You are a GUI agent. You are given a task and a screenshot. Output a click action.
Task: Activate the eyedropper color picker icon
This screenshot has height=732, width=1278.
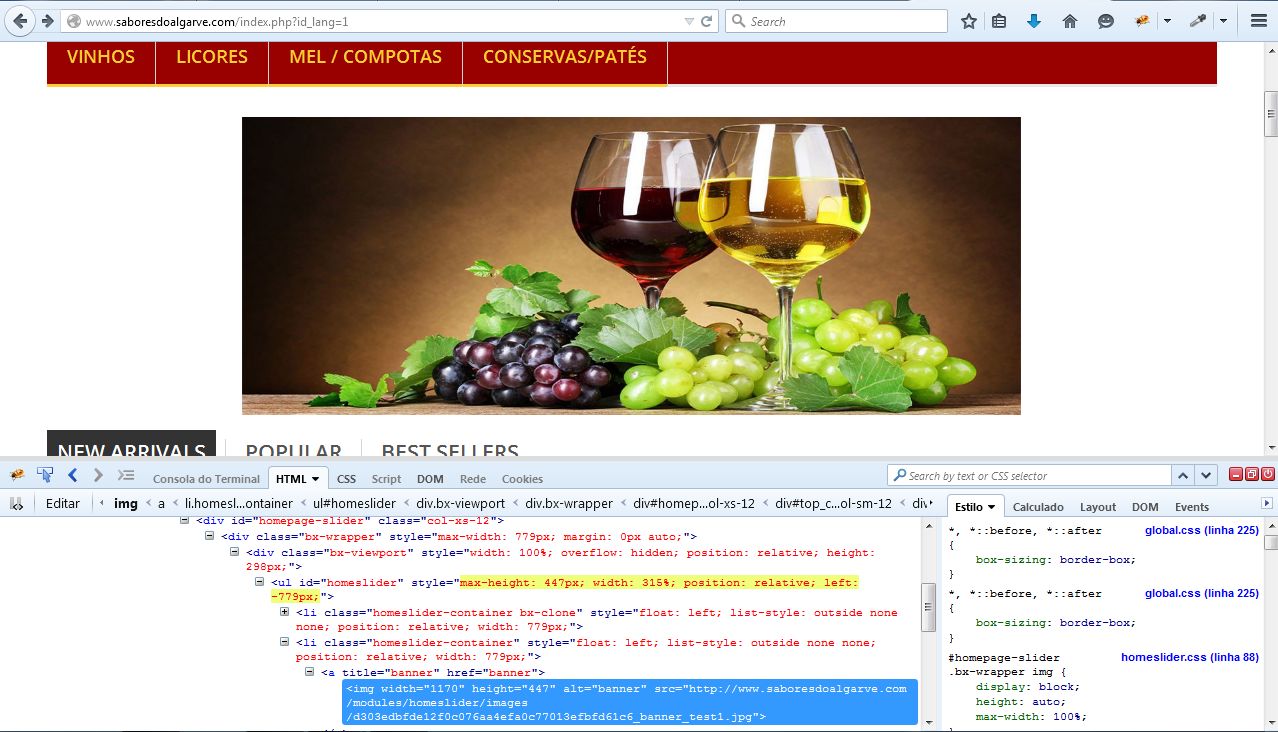[x=1197, y=21]
